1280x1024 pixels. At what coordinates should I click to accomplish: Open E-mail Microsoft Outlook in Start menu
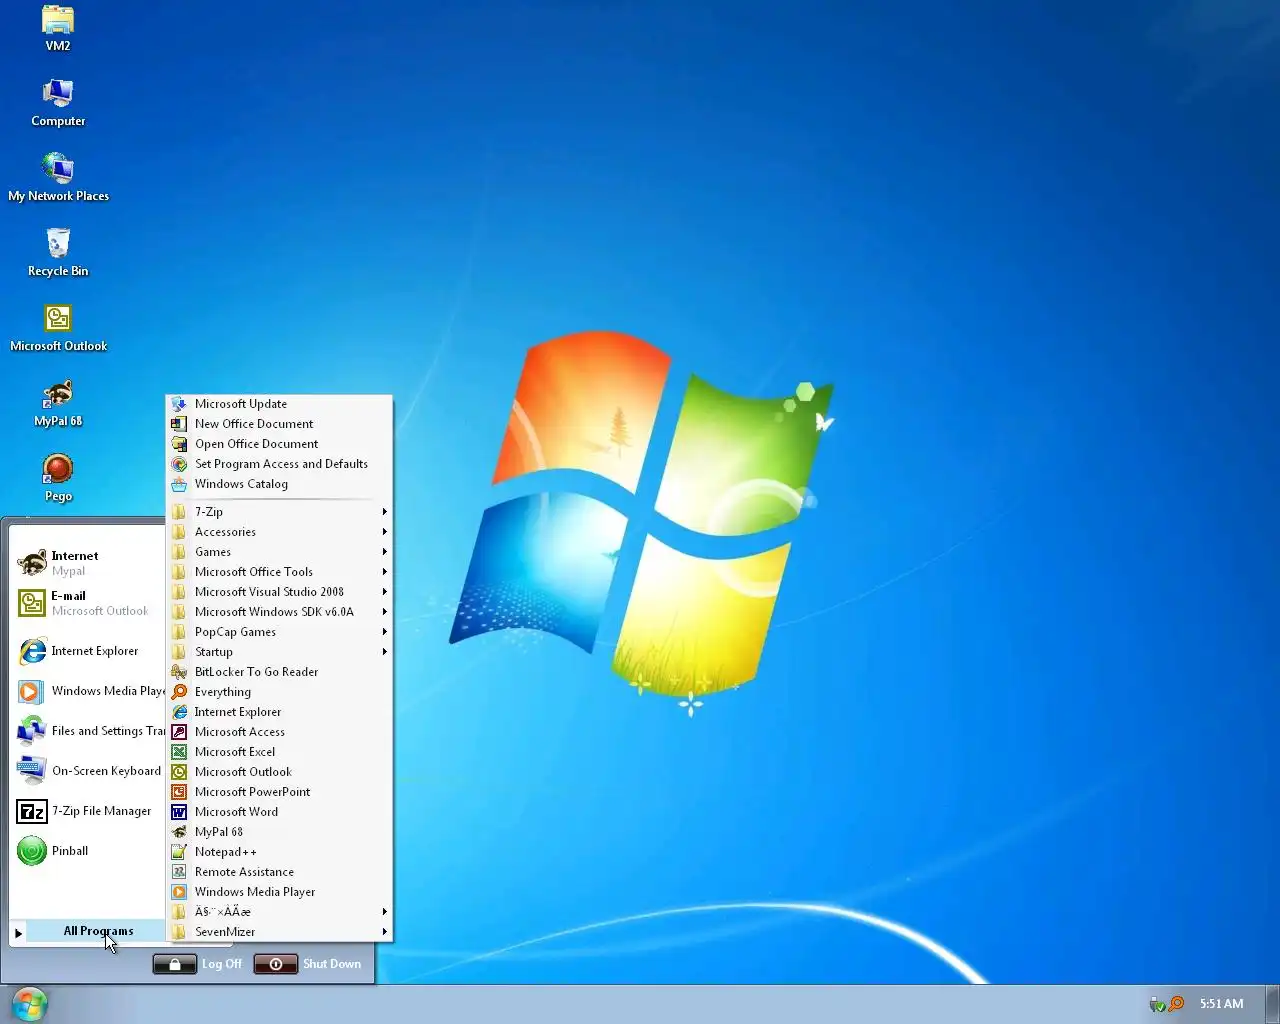pyautogui.click(x=87, y=603)
